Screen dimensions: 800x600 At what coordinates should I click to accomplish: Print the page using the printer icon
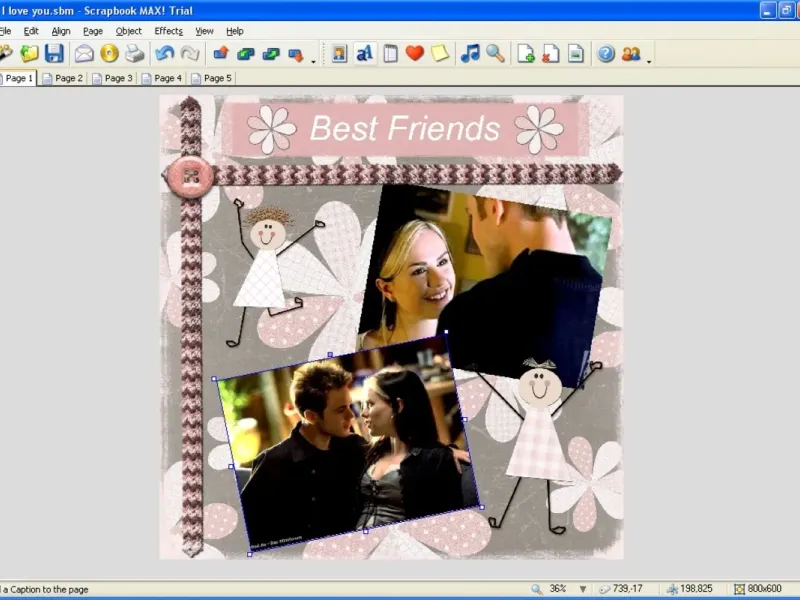pyautogui.click(x=135, y=54)
